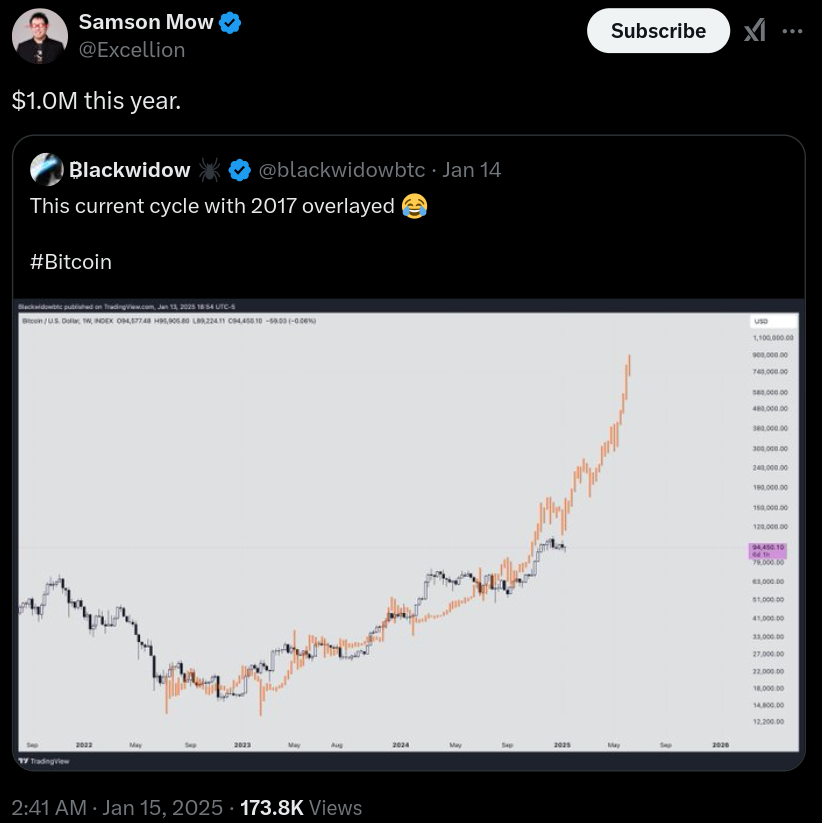The image size is (822, 823).
Task: Open the @blackwidowbtc handle
Action: tap(342, 170)
